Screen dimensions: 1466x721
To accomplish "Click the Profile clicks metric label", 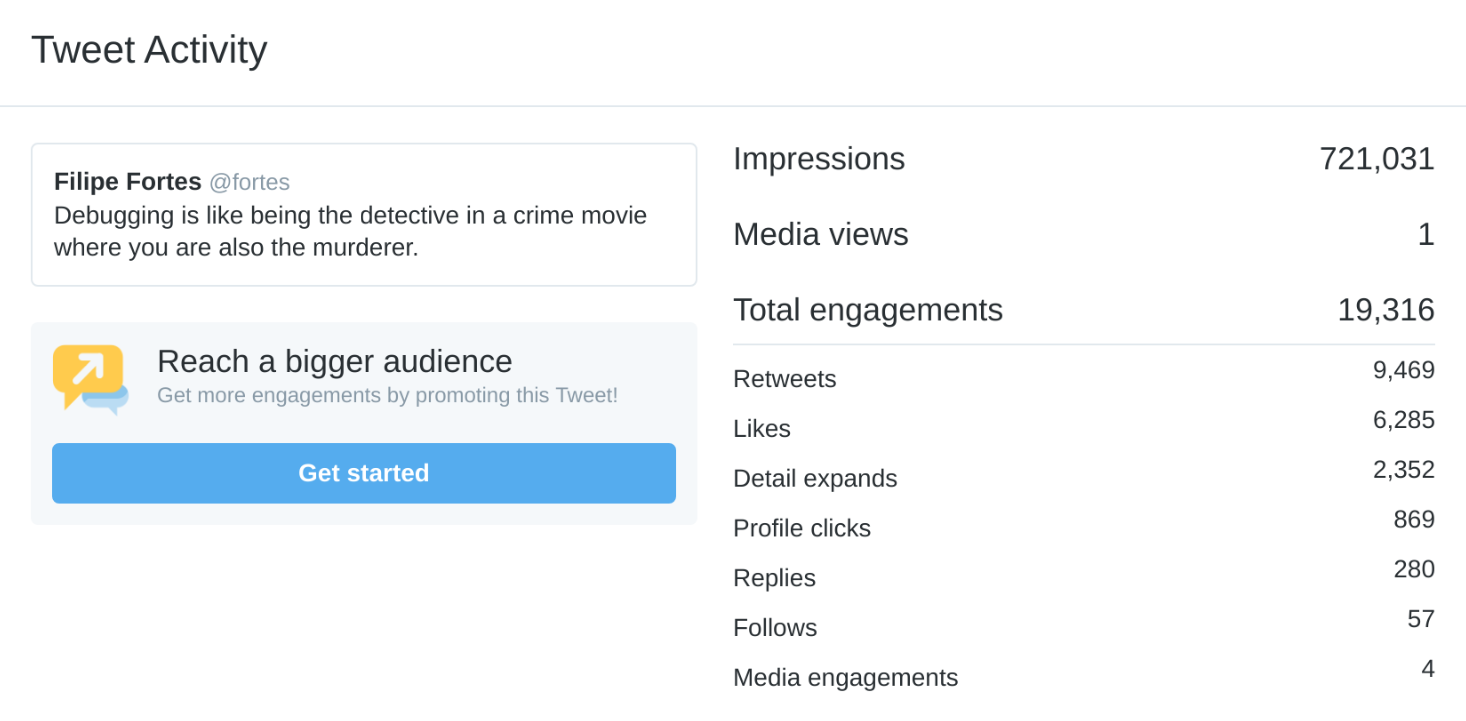I will pyautogui.click(x=801, y=528).
